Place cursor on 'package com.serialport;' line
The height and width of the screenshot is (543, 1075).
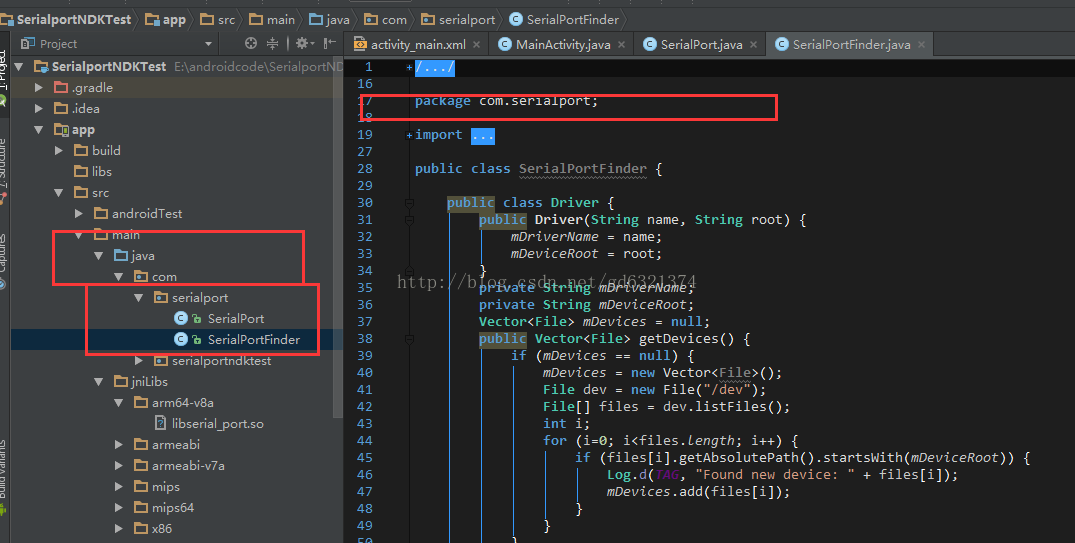click(x=507, y=101)
